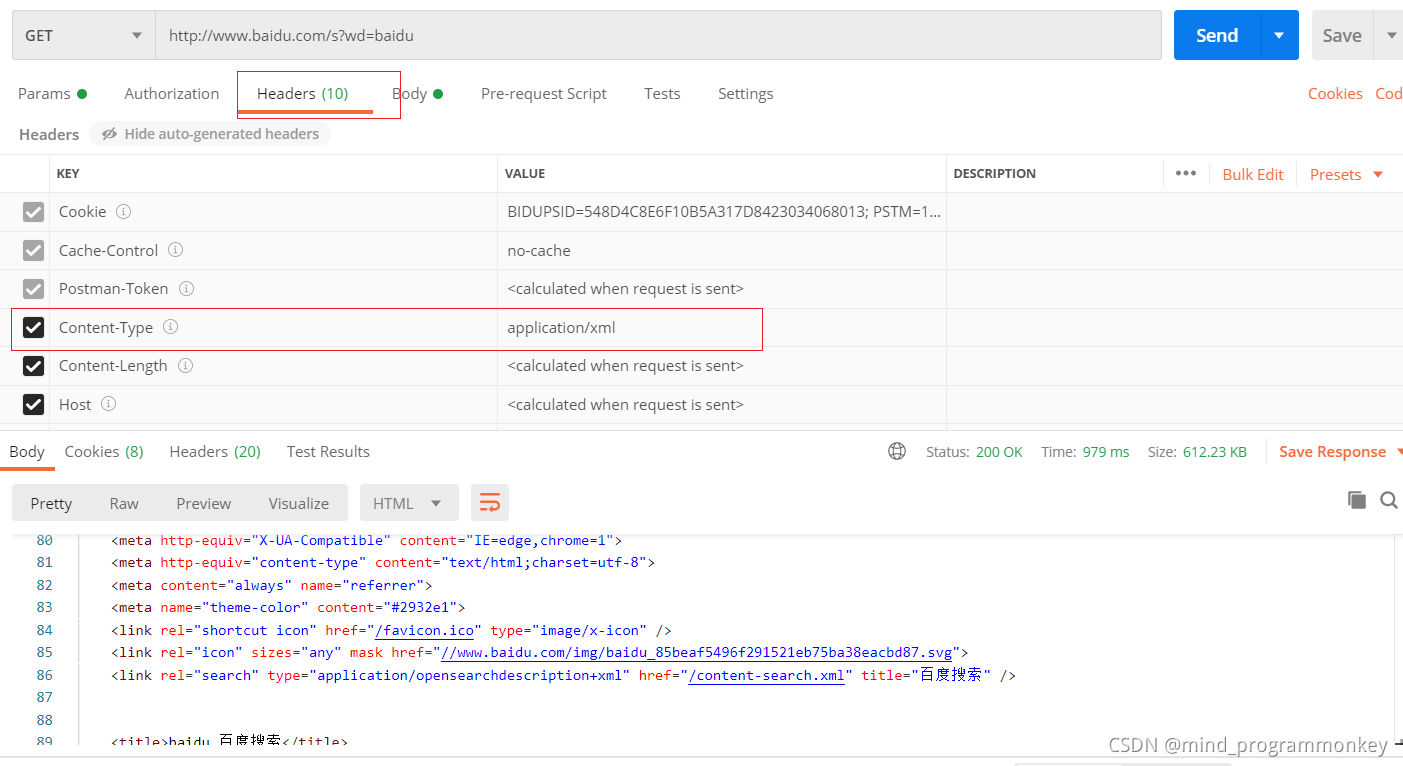This screenshot has height=766, width=1403.
Task: Switch to the Params tab
Action: (52, 93)
